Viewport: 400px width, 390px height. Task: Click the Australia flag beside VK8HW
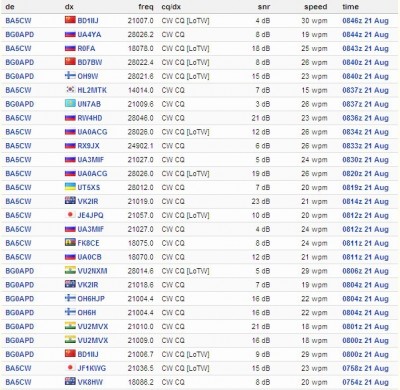[70, 381]
